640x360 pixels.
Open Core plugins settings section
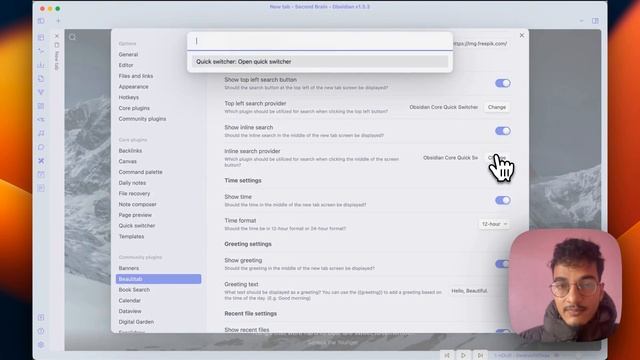[x=134, y=108]
